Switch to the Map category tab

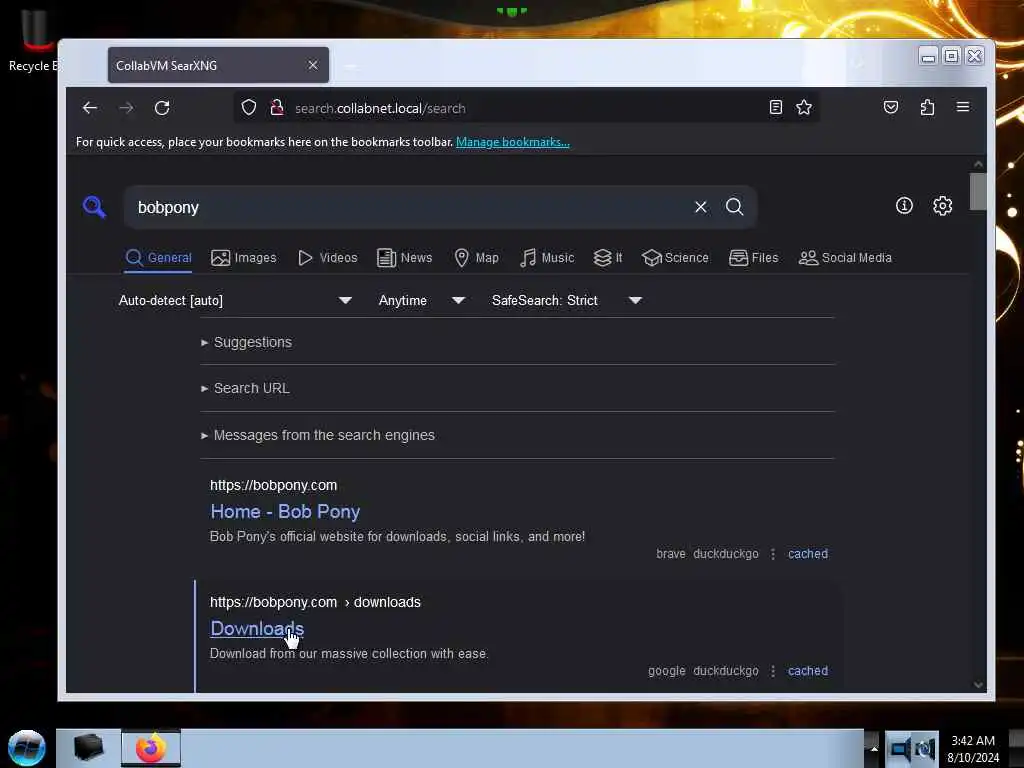(476, 258)
